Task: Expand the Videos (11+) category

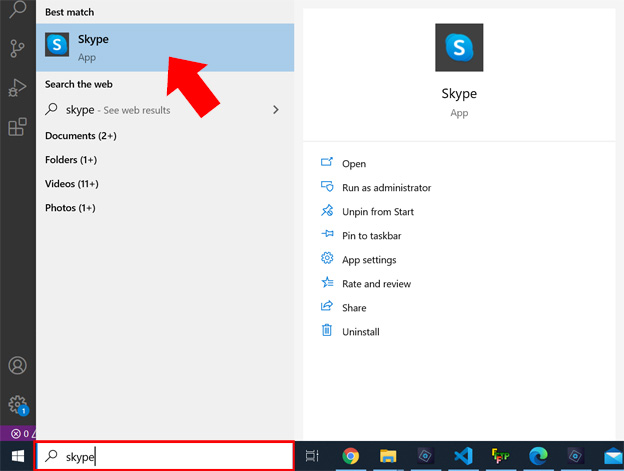Action: [72, 184]
